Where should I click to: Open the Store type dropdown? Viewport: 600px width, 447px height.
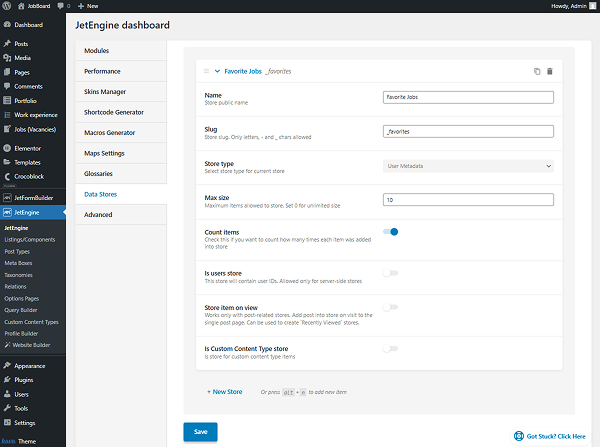[468, 166]
